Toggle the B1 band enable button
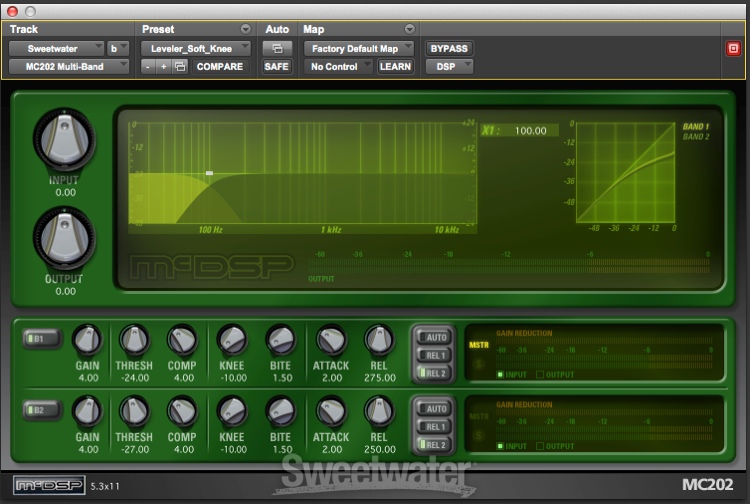The height and width of the screenshot is (504, 750). (42, 339)
